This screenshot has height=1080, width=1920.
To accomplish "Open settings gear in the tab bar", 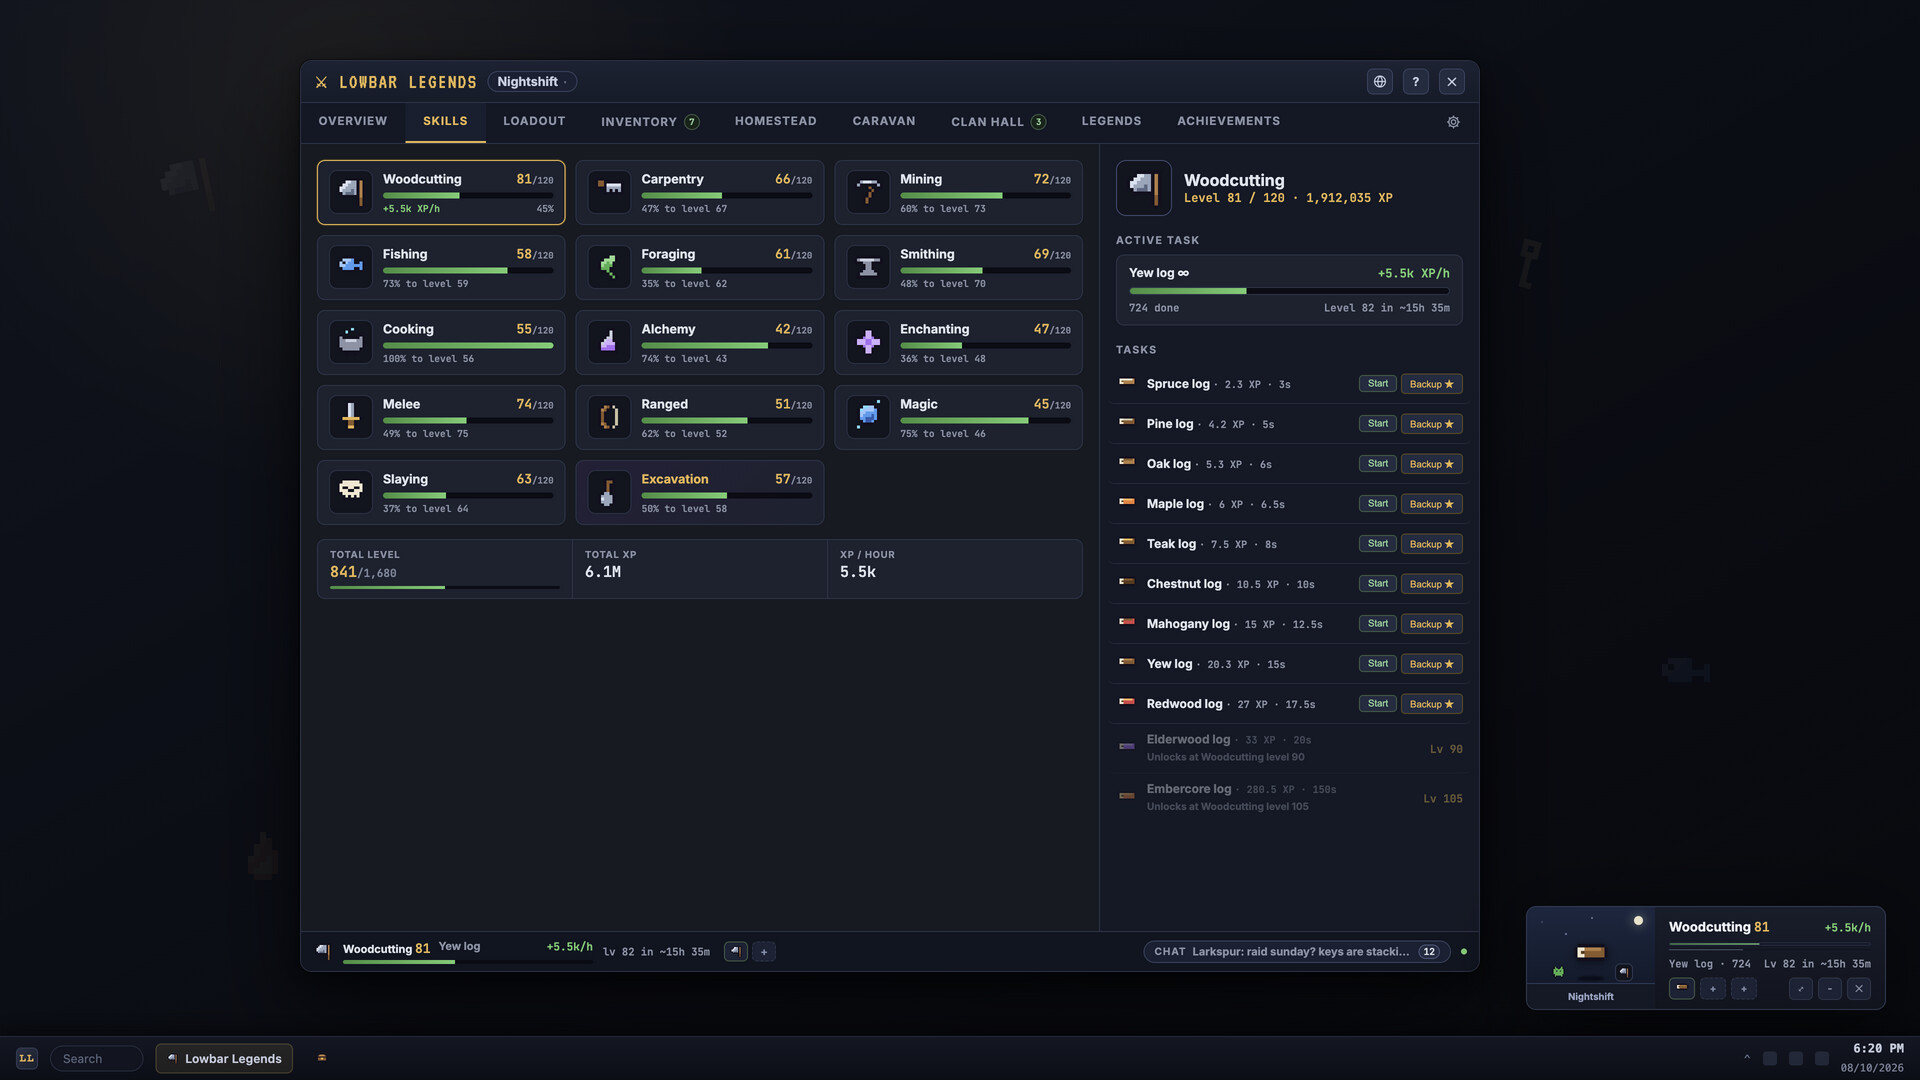I will point(1453,122).
